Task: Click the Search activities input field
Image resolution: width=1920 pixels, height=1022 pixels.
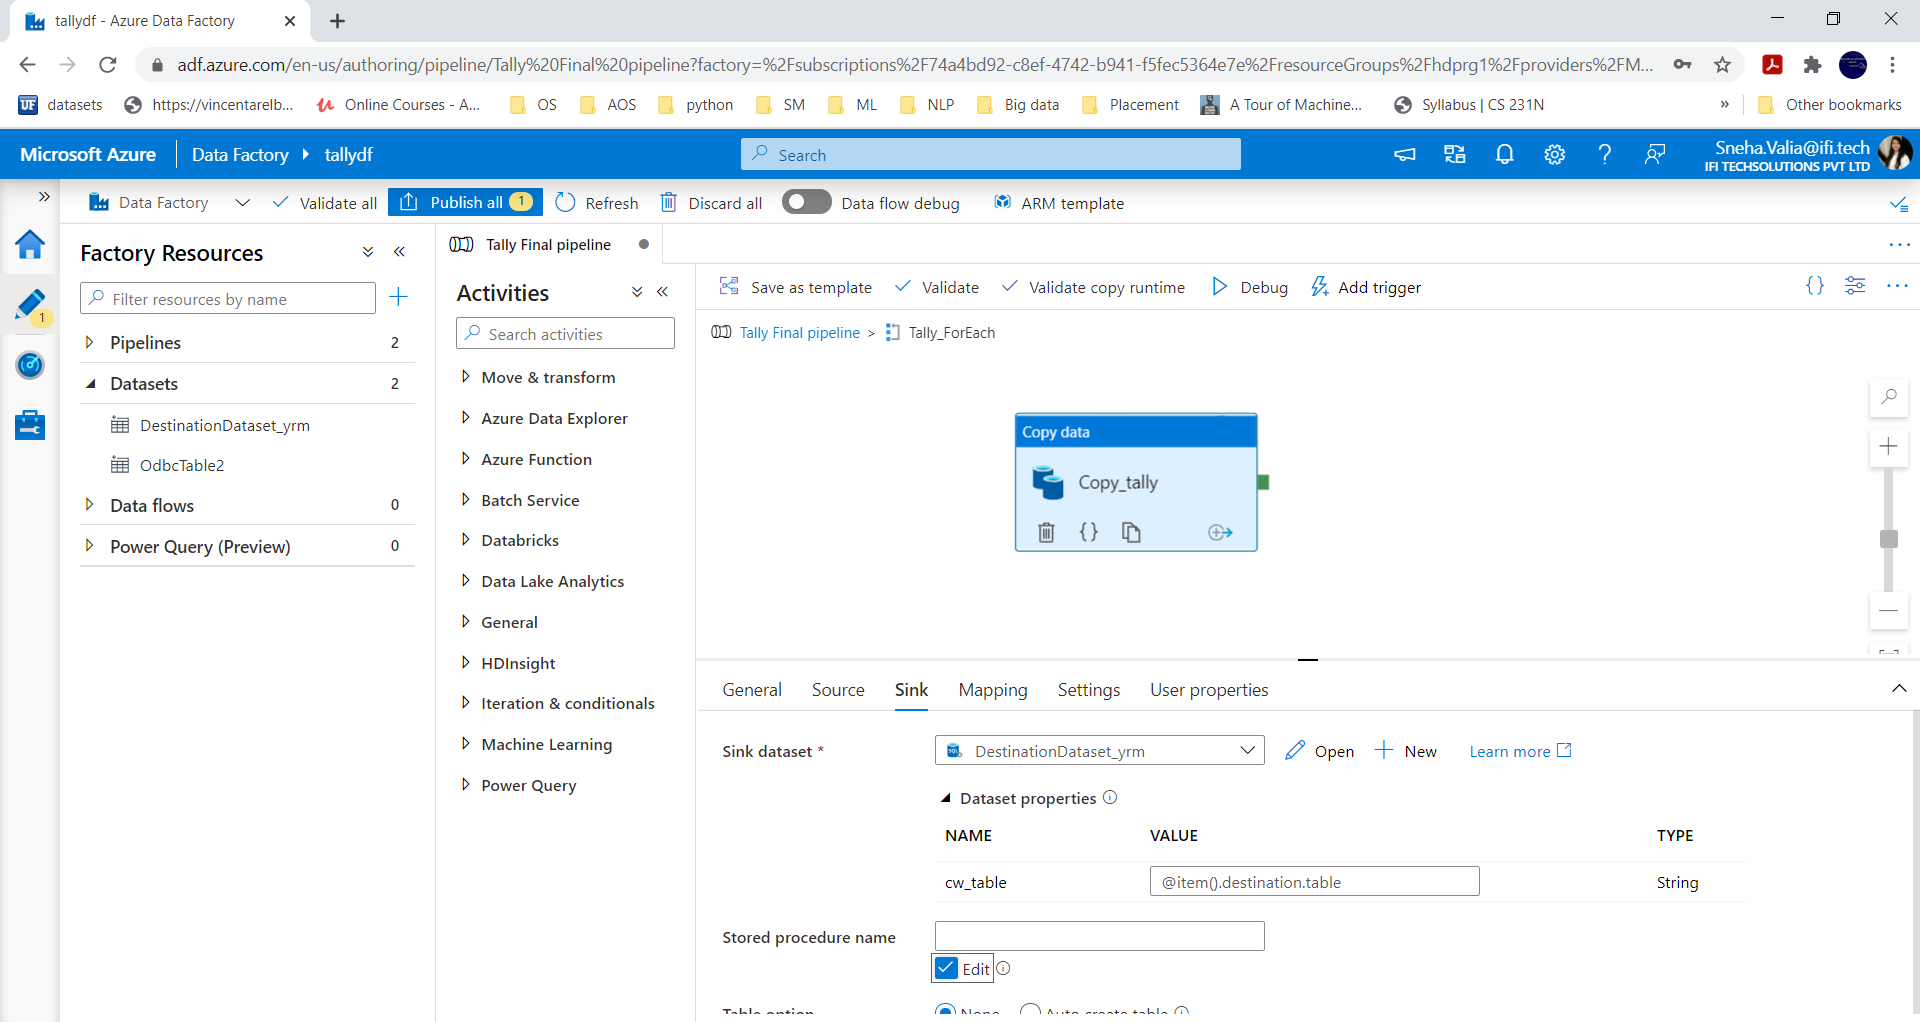Action: pos(565,333)
